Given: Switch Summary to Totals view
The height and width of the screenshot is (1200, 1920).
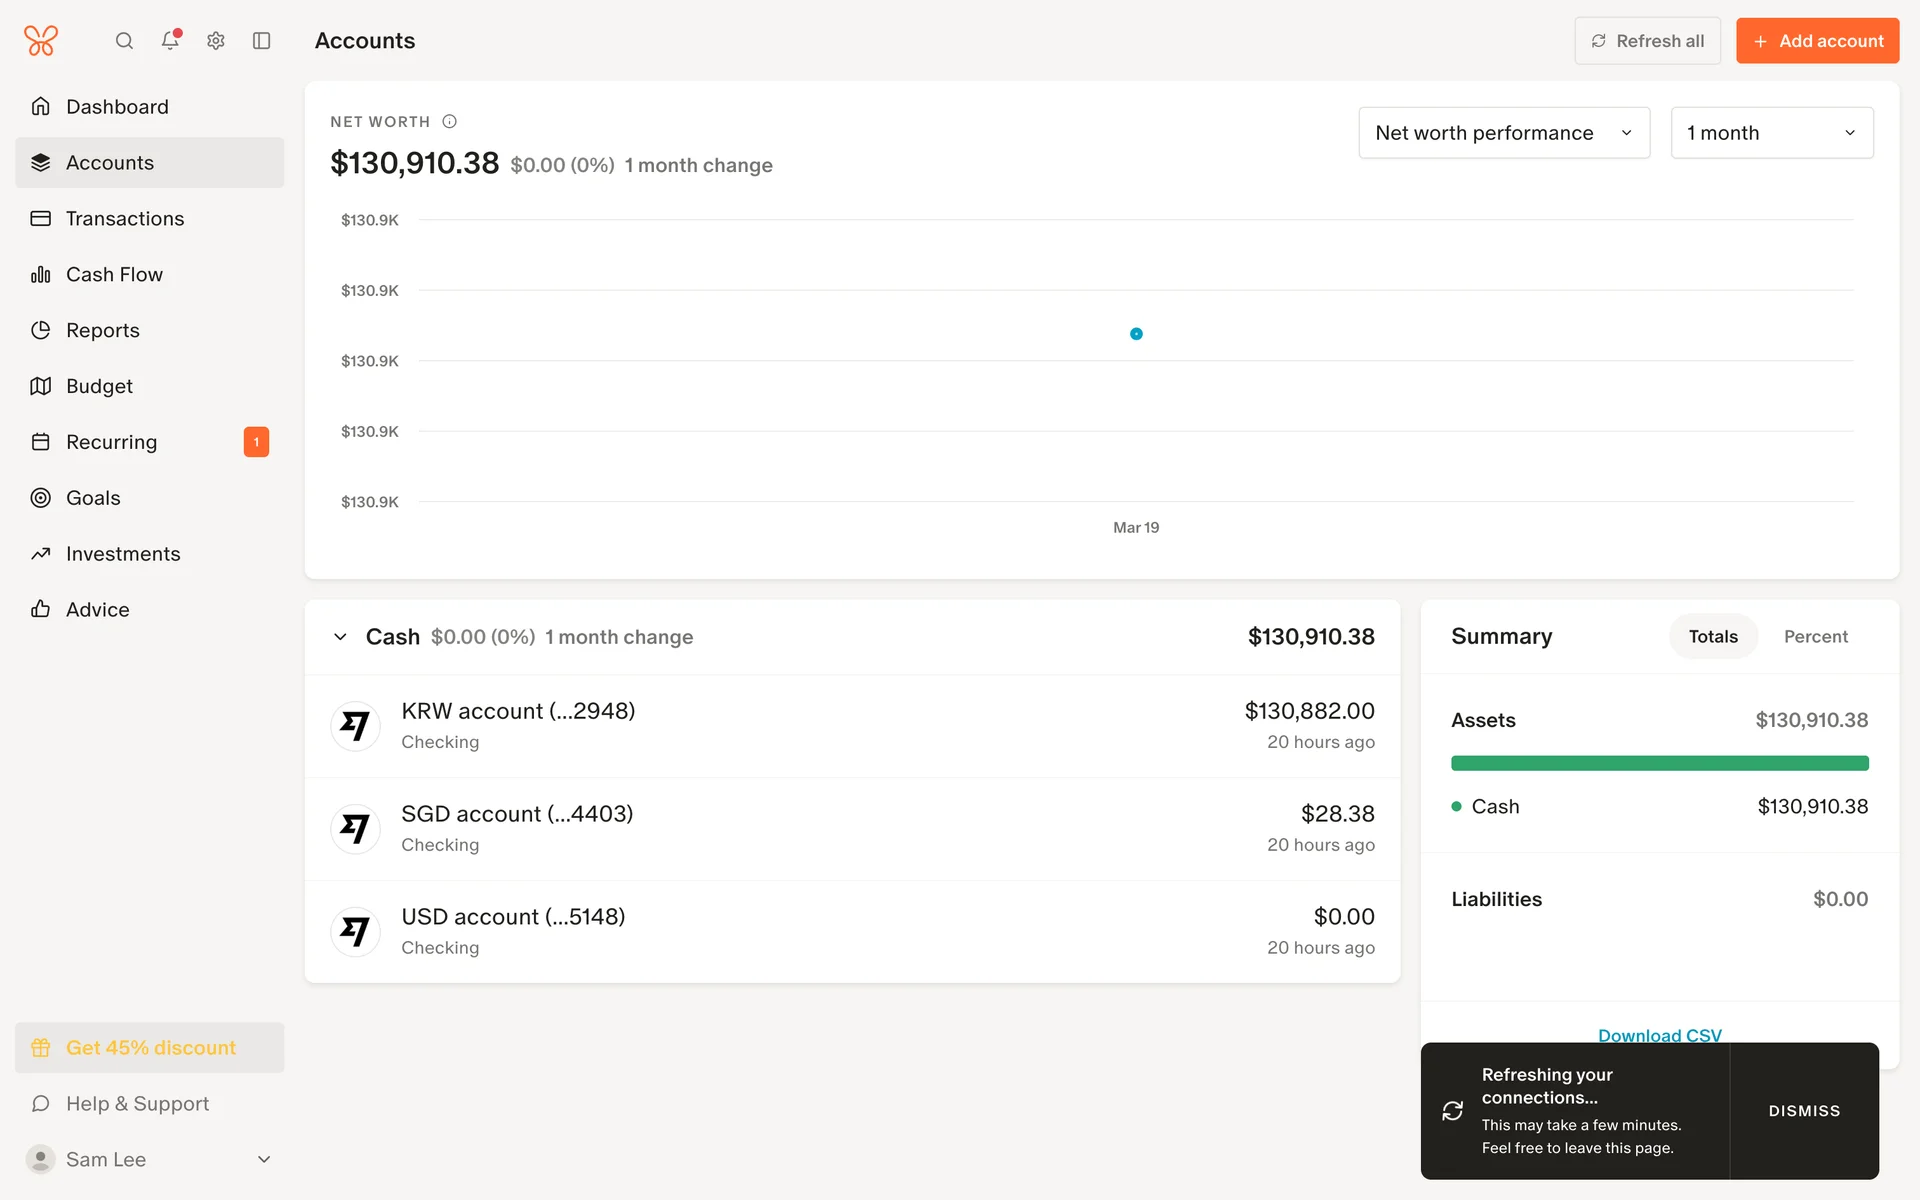Looking at the screenshot, I should pyautogui.click(x=1713, y=637).
